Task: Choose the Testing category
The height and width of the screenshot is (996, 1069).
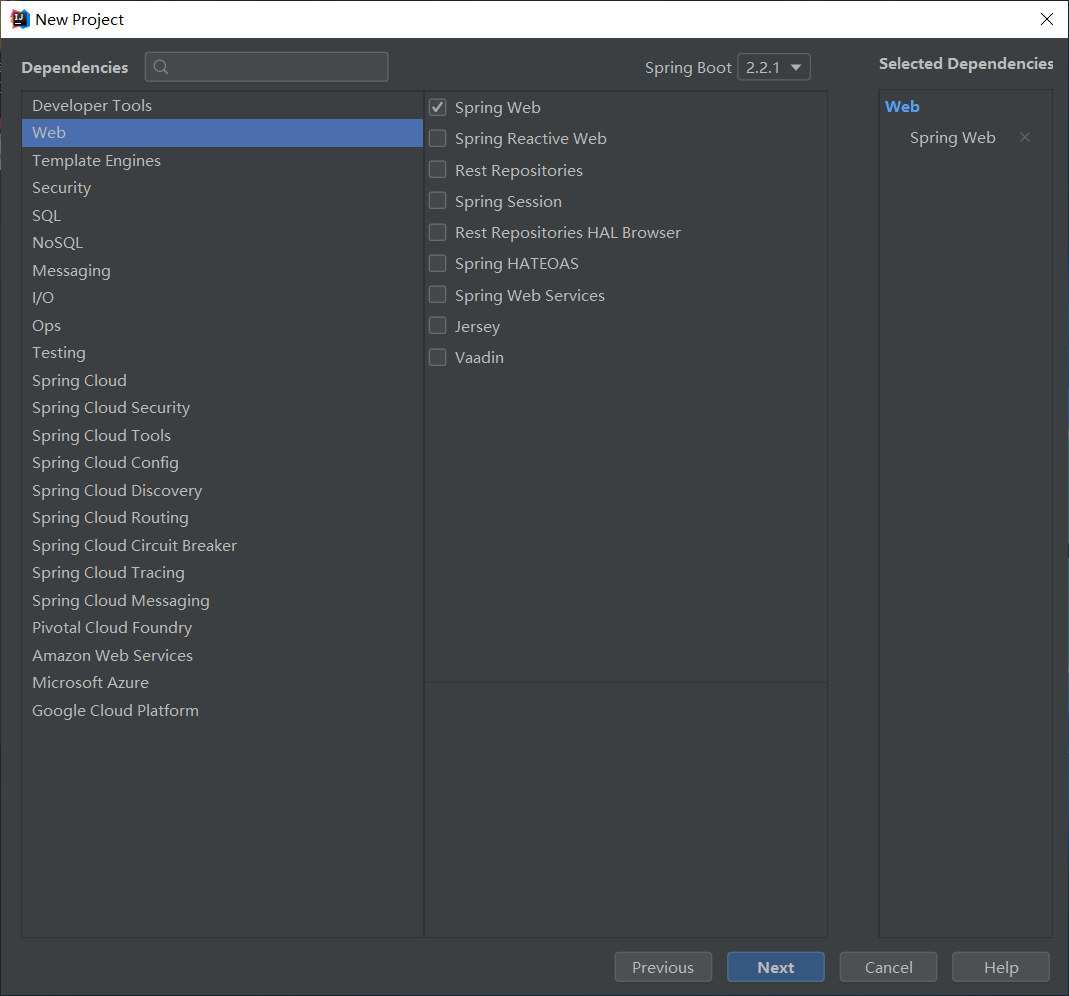Action: point(222,352)
